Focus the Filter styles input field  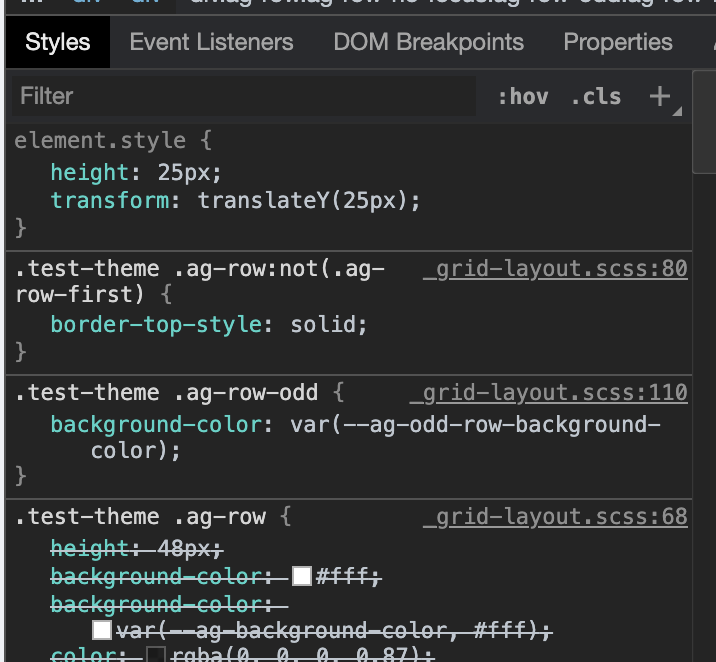[244, 96]
